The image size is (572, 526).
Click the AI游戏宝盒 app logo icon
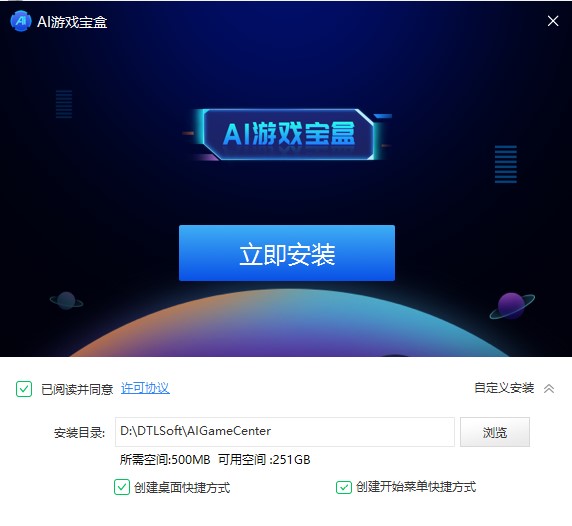tap(20, 21)
